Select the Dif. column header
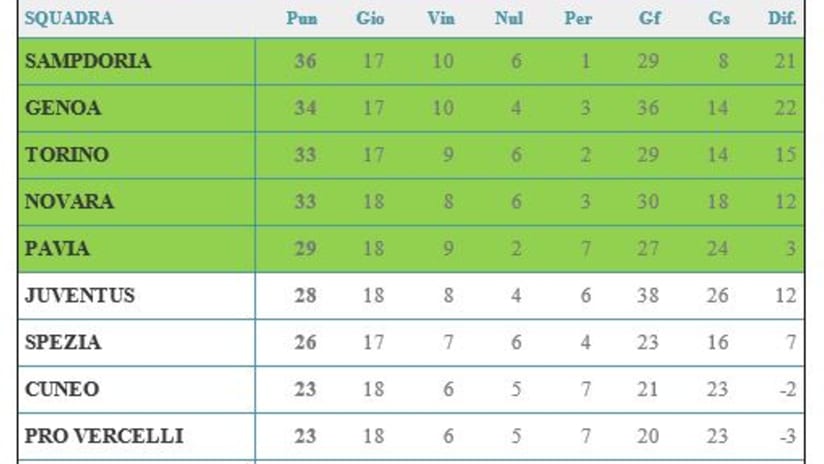Image resolution: width=824 pixels, height=464 pixels. pos(781,19)
